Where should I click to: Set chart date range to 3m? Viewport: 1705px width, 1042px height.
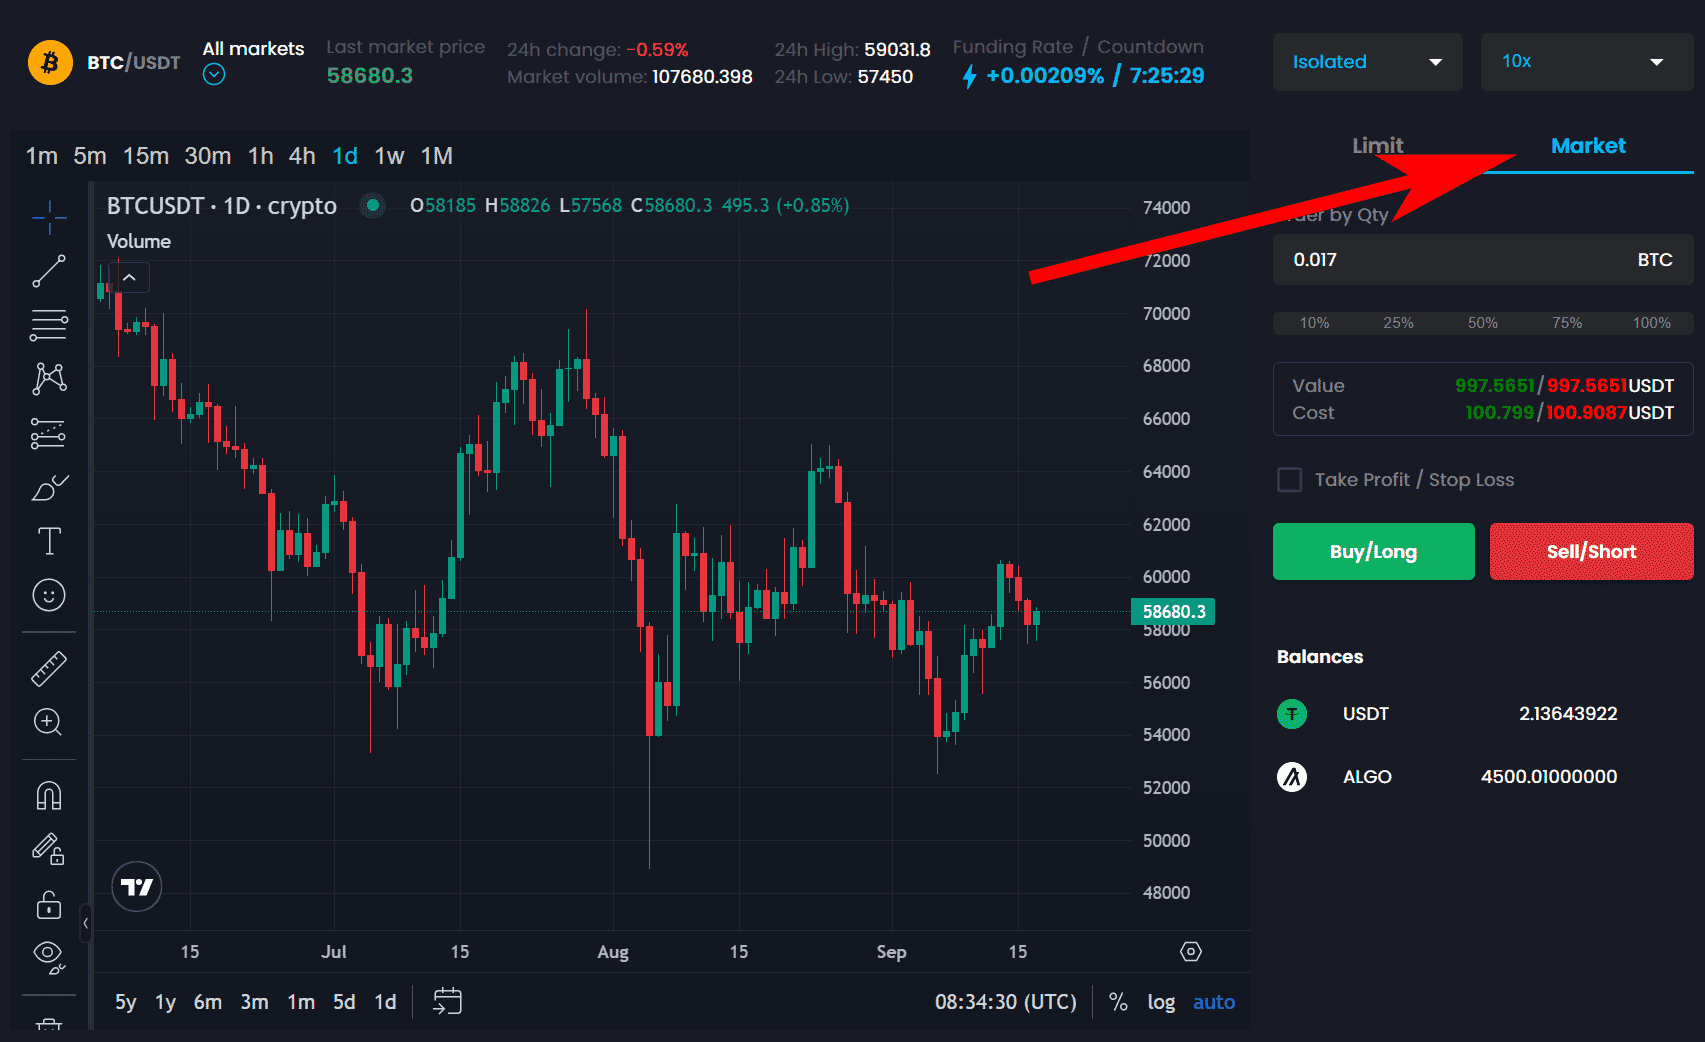click(254, 1002)
